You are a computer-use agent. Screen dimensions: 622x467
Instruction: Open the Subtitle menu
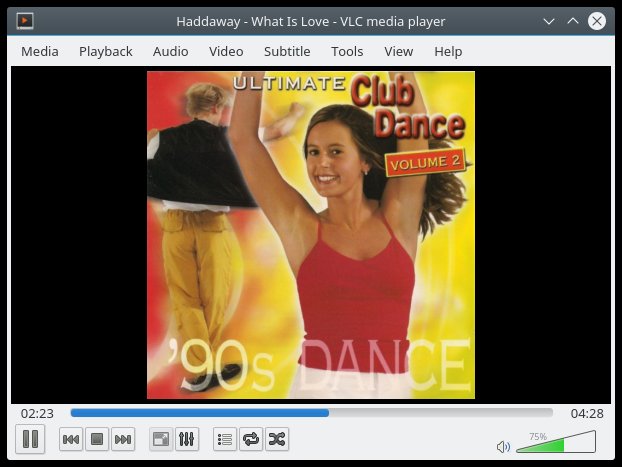pyautogui.click(x=287, y=52)
